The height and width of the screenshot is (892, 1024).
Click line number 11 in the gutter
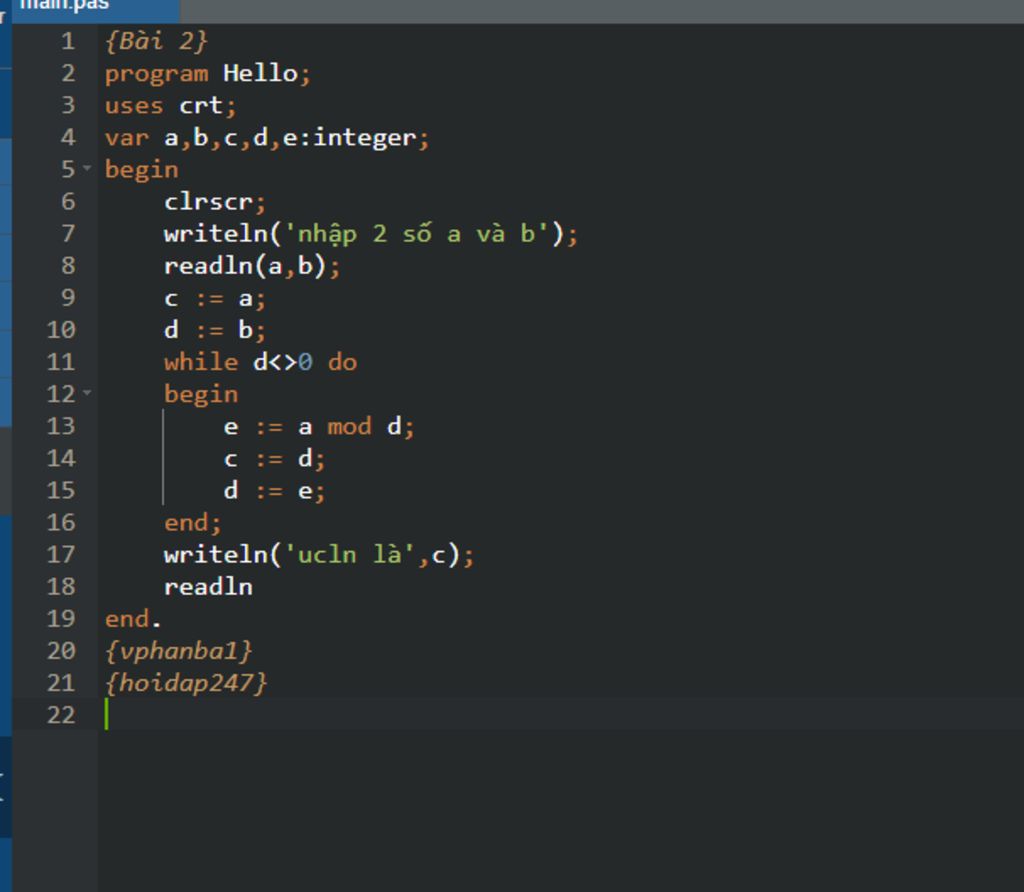coord(61,362)
